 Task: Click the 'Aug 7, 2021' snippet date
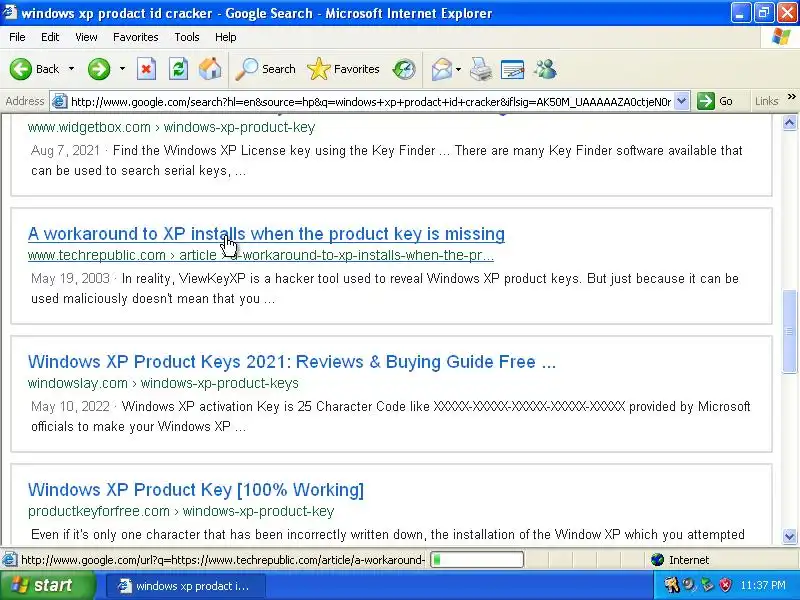65,151
